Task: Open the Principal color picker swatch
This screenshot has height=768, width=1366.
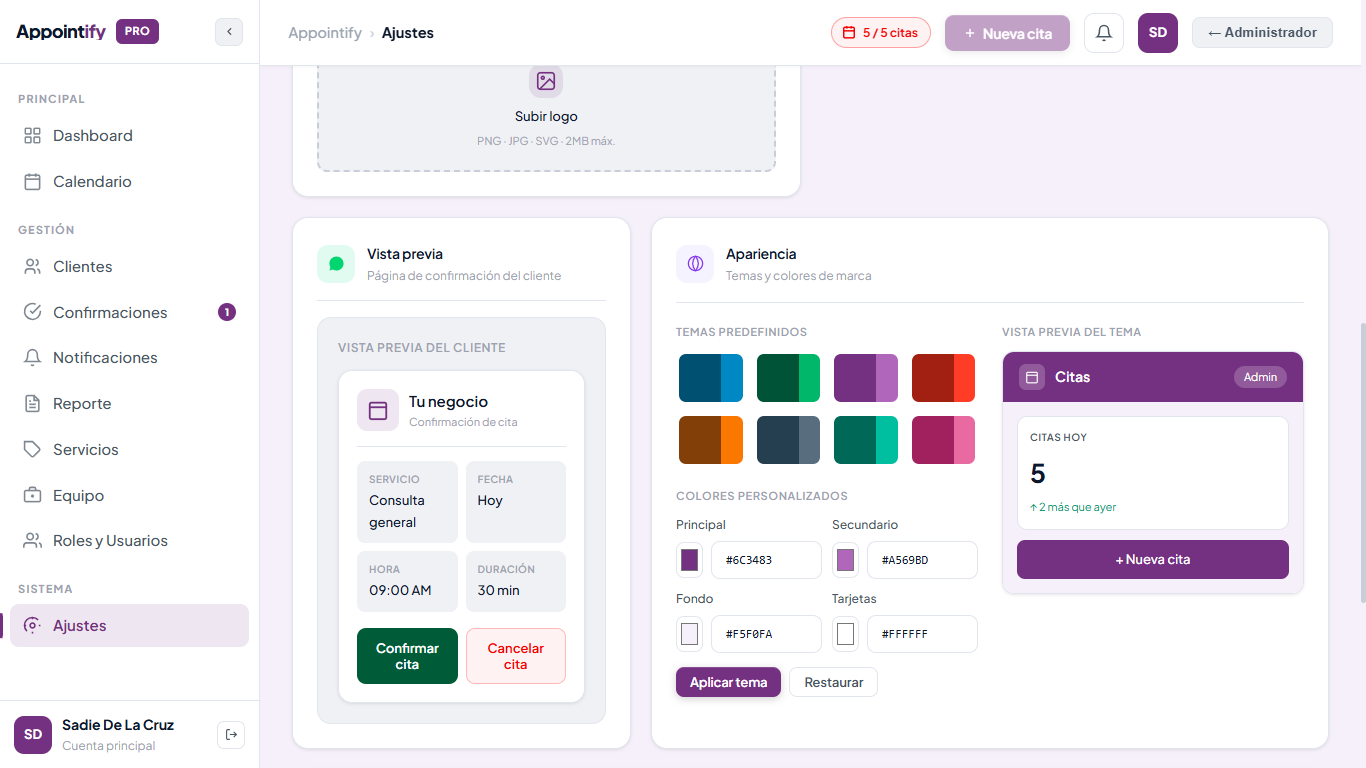Action: [689, 560]
